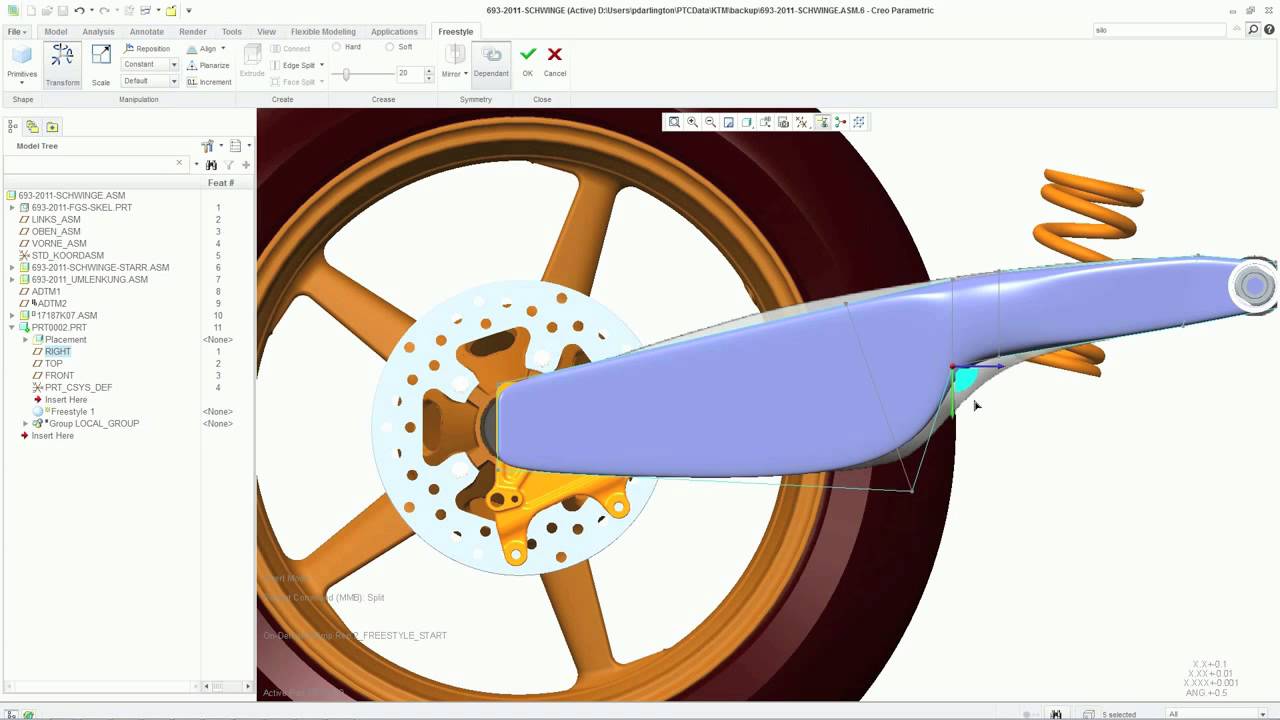
Task: Switch to the Favorites navigator tab
Action: pos(52,127)
